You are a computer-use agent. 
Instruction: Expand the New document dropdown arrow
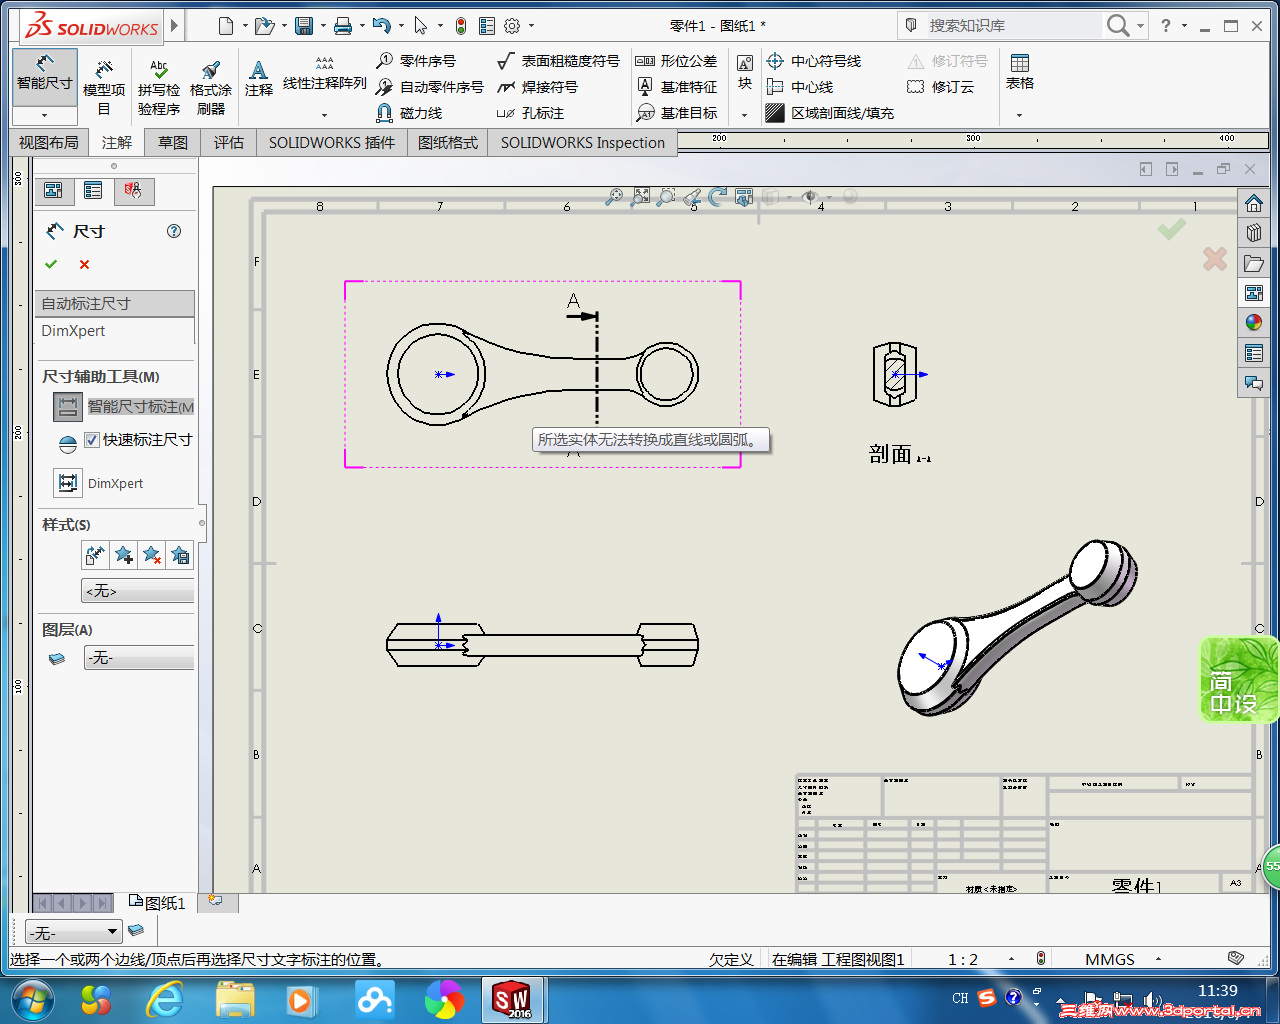(245, 26)
